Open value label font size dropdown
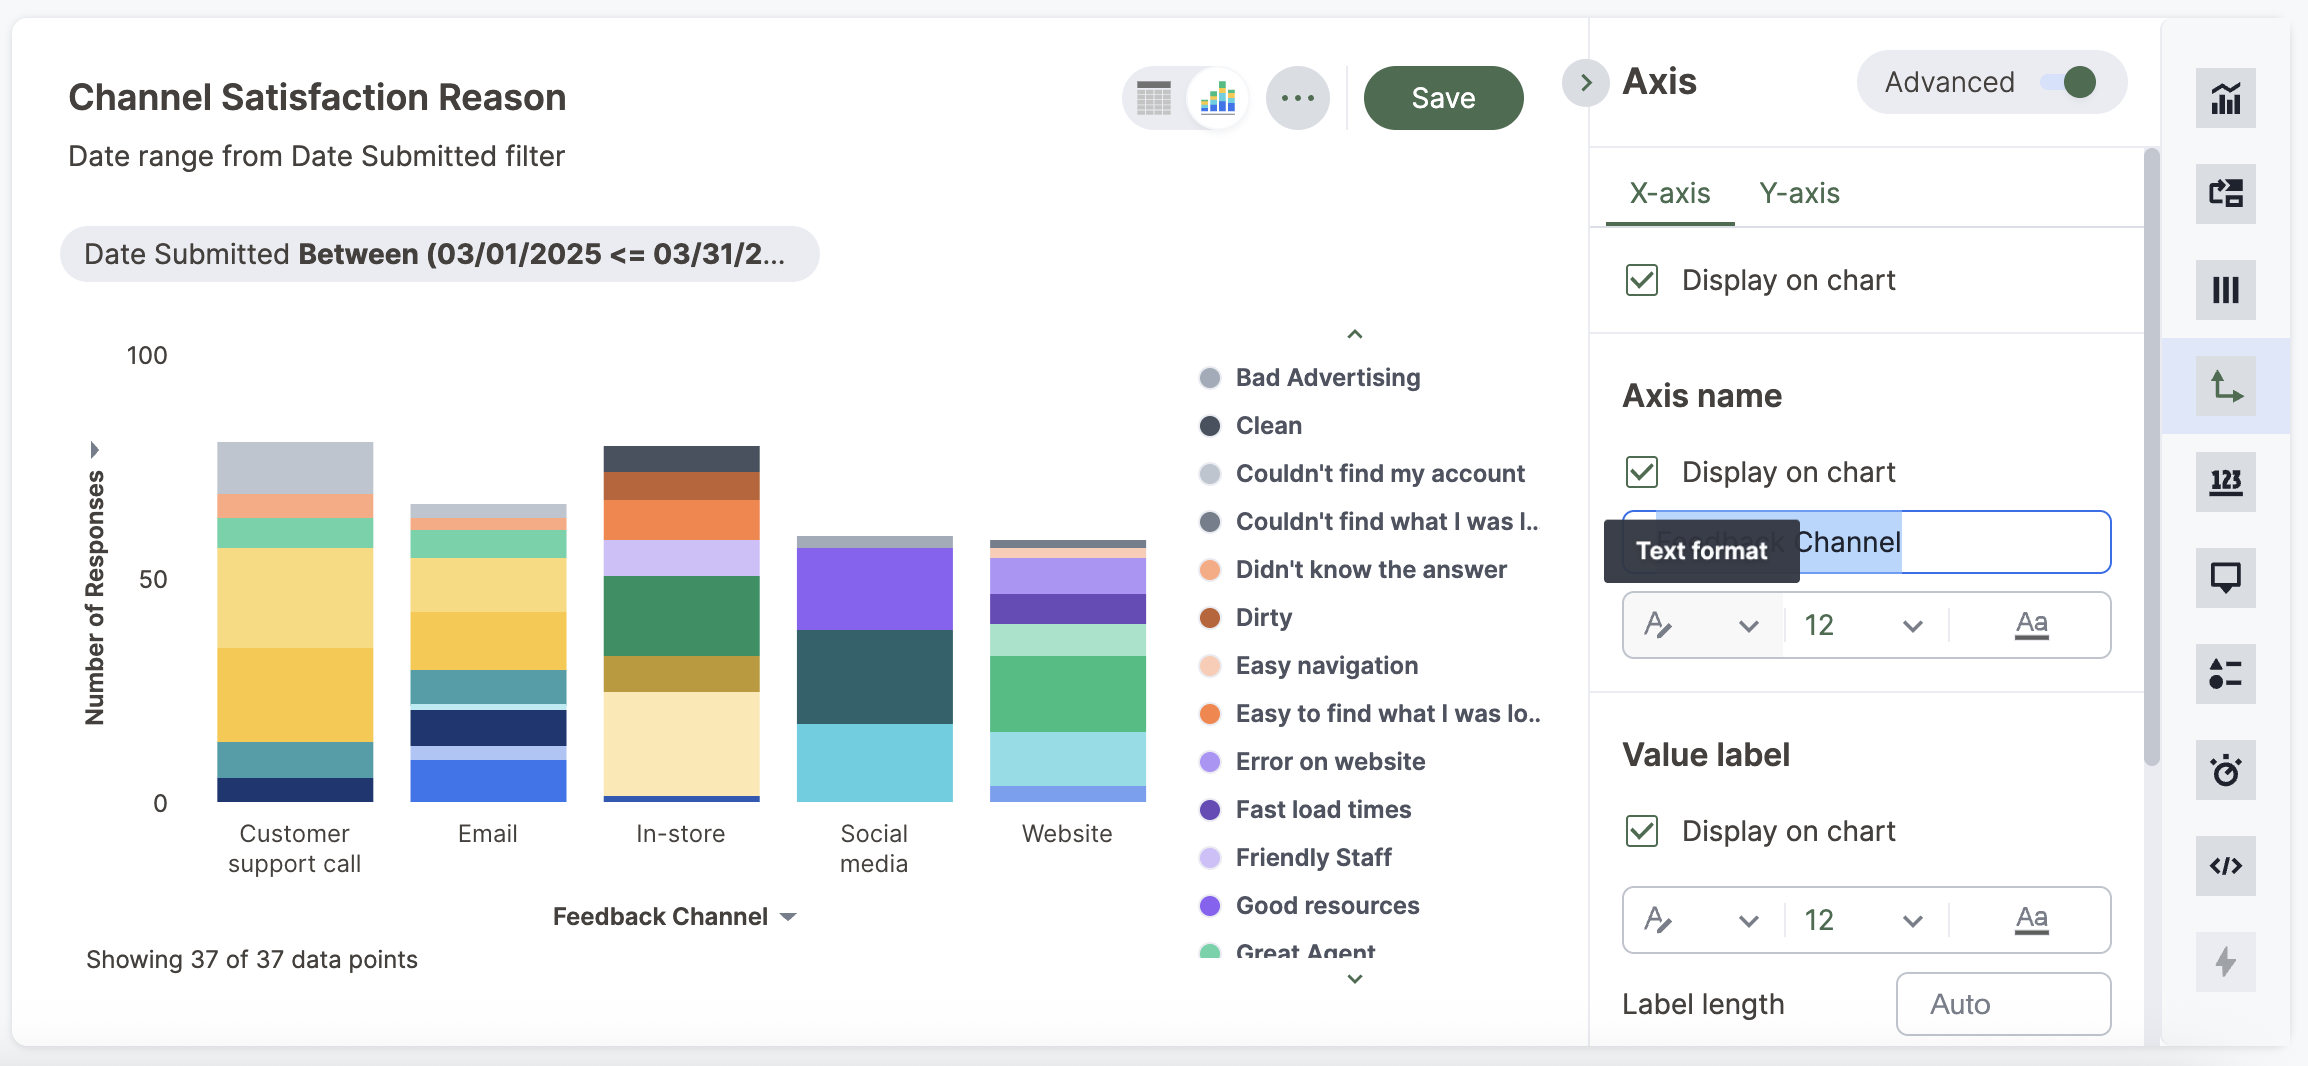 pyautogui.click(x=1863, y=921)
